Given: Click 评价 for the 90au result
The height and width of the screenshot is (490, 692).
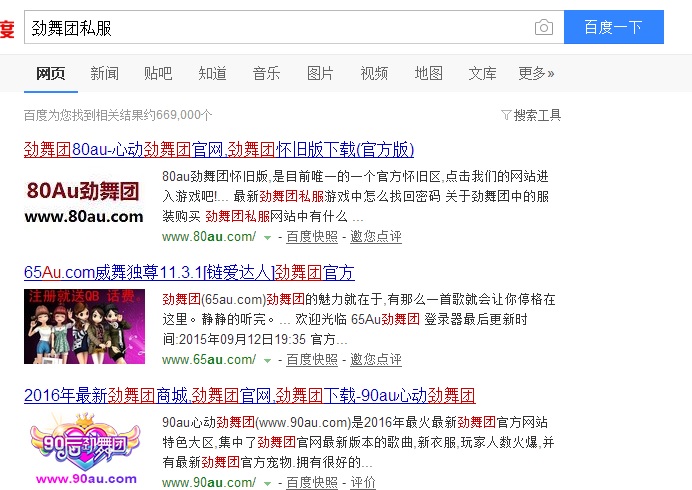Looking at the screenshot, I should [363, 482].
